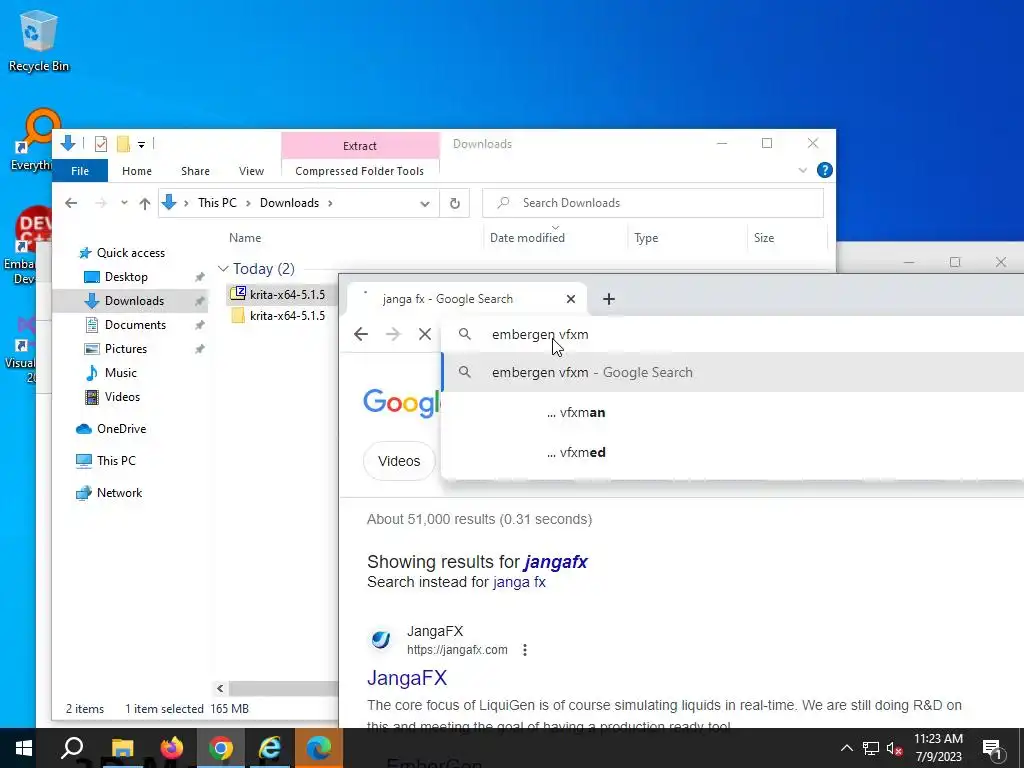
Task: Sort files by the Size column
Action: tap(764, 238)
